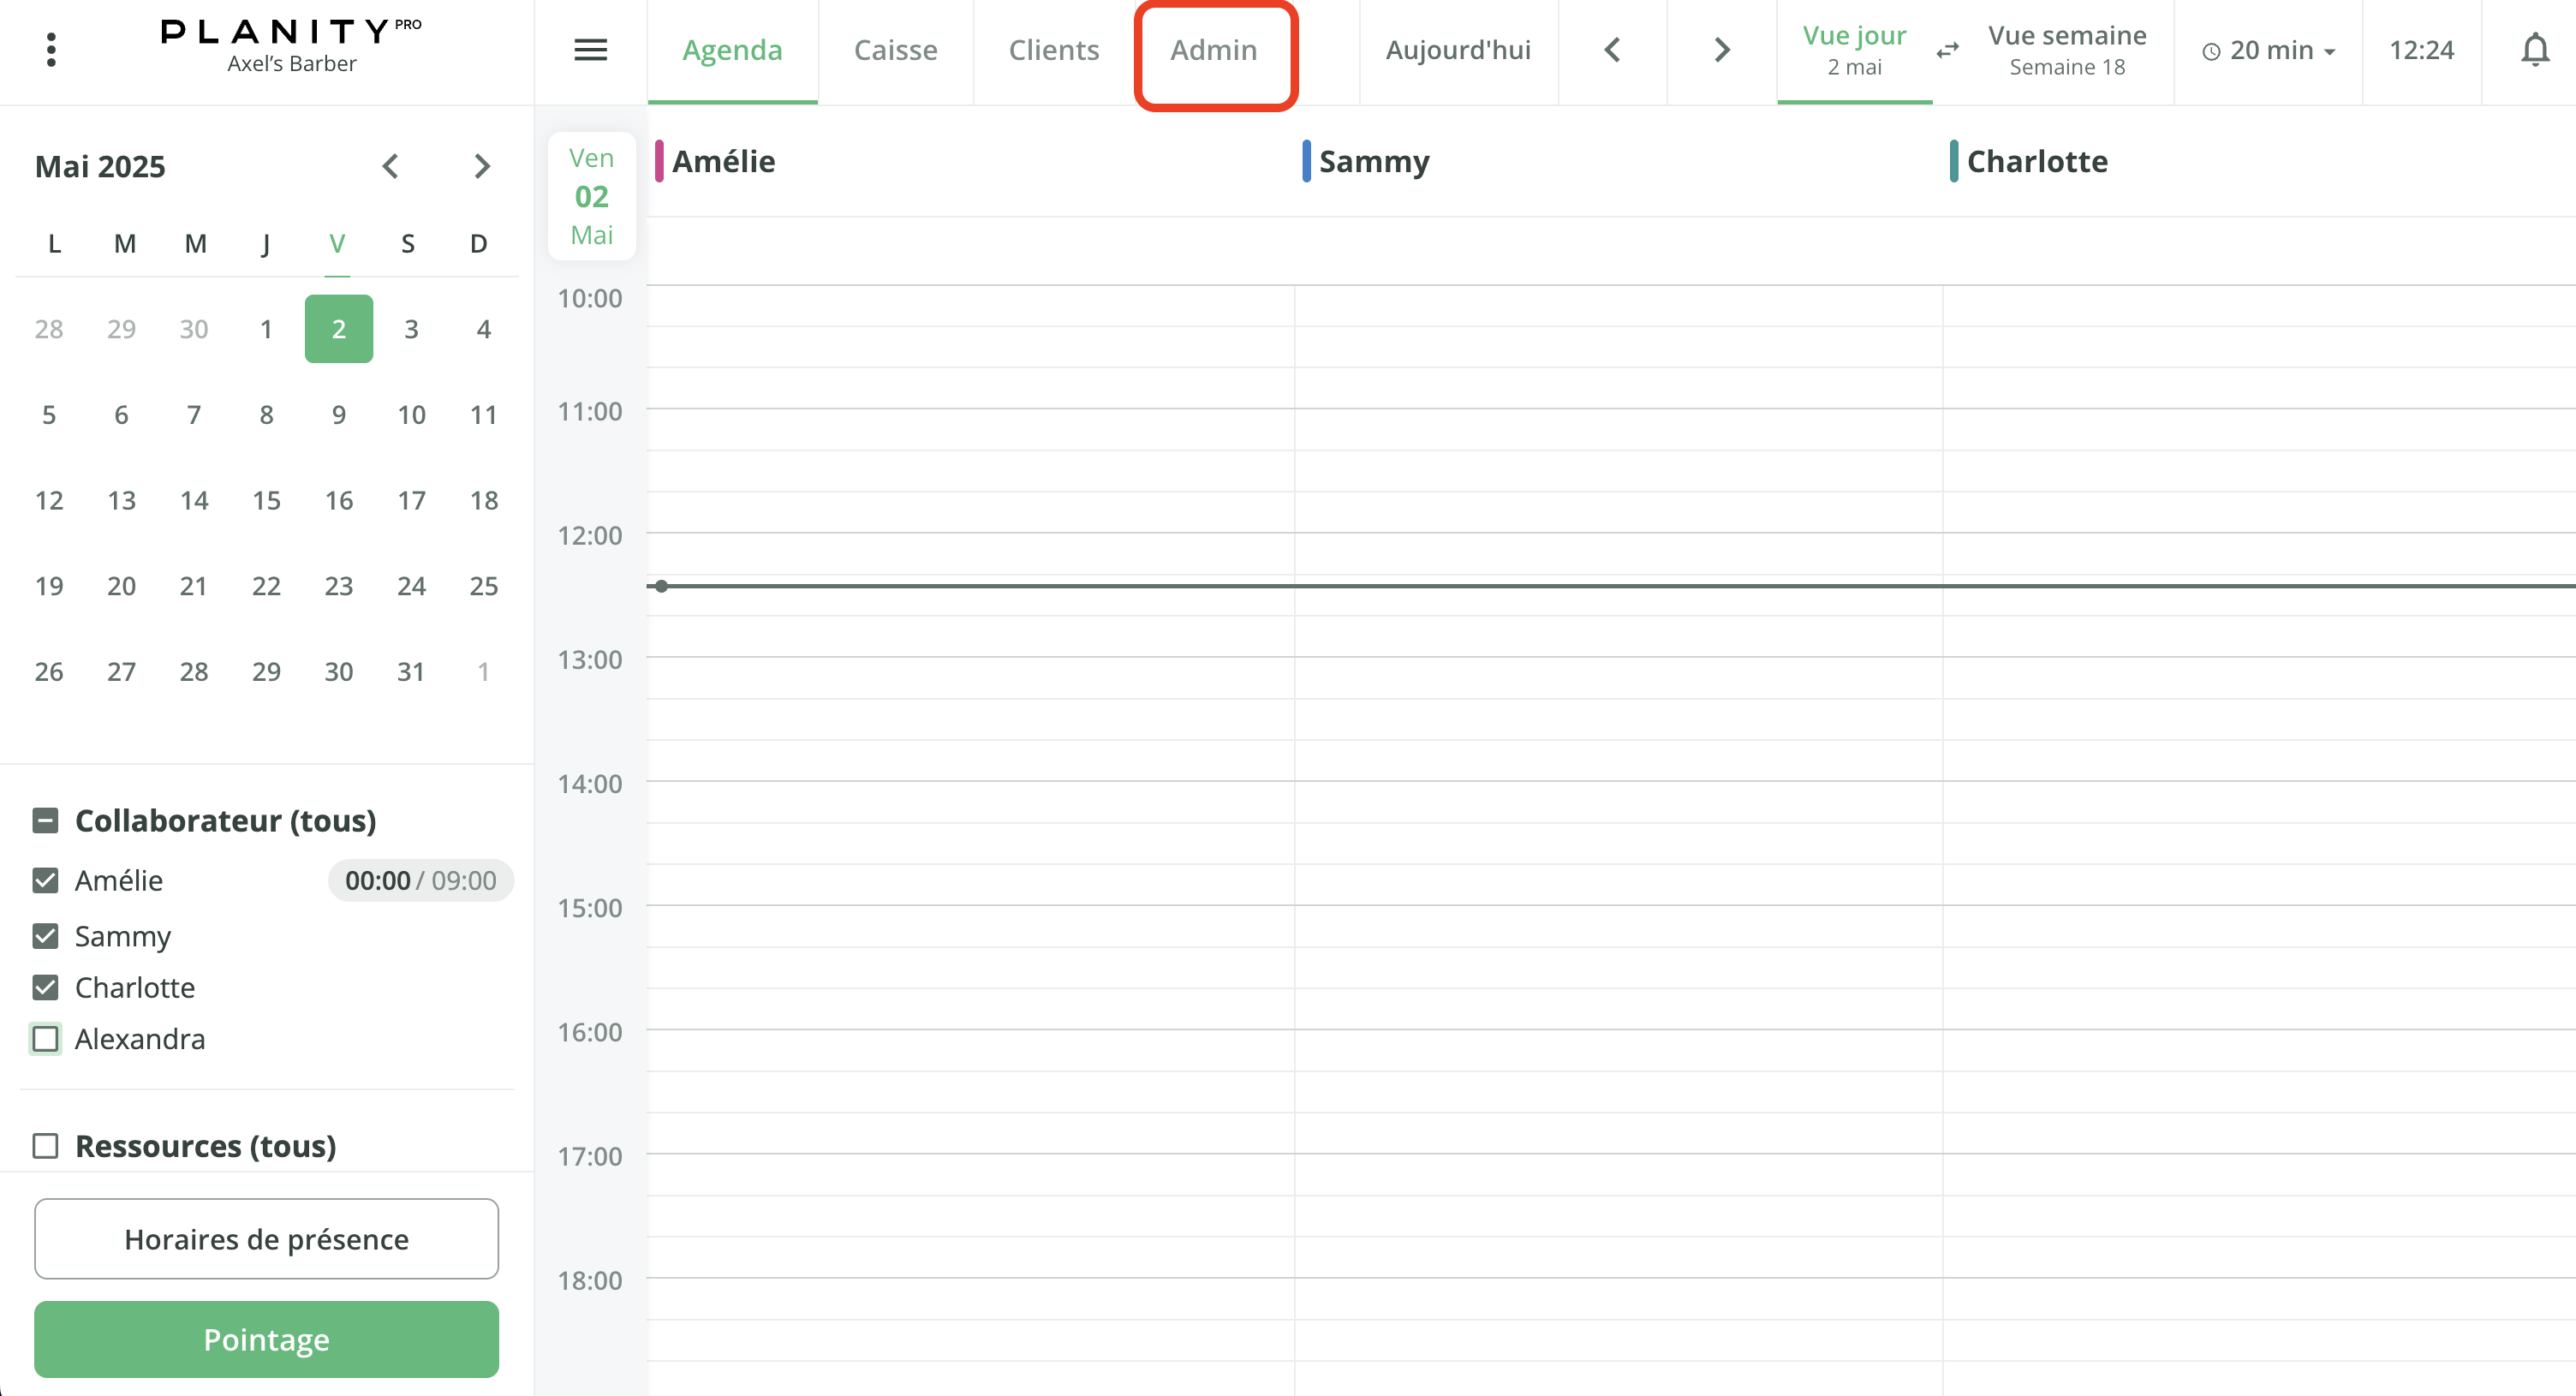
Task: Open the Admin tab
Action: (1214, 50)
